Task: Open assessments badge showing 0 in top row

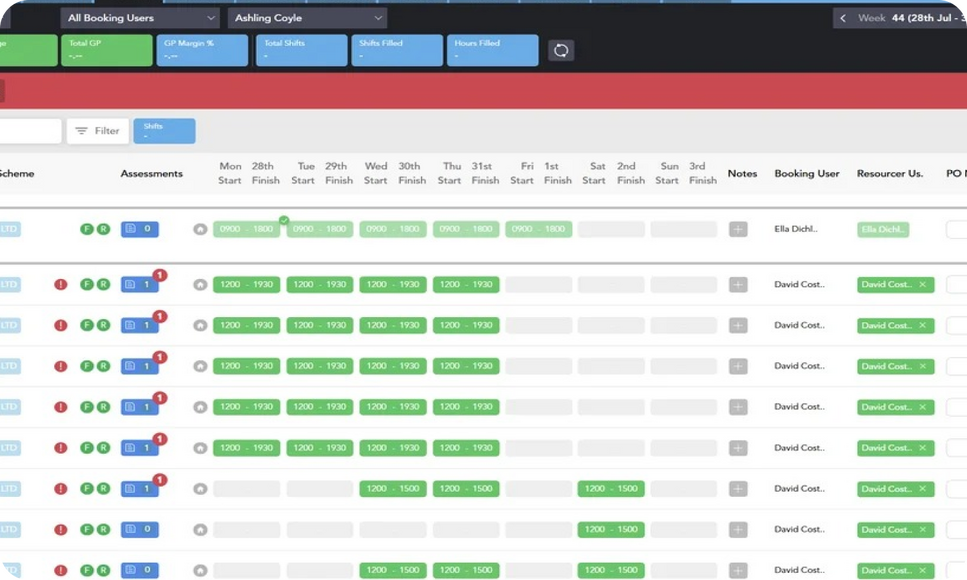Action: pos(139,229)
